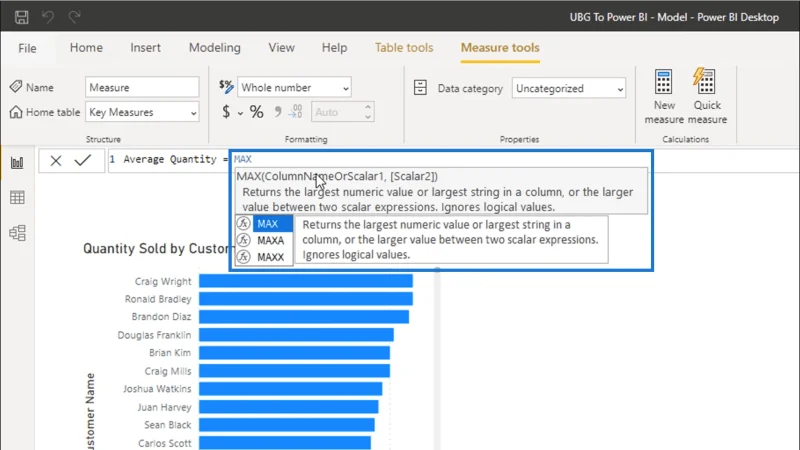Click the Douglas Franklin bar
The width and height of the screenshot is (800, 450).
[x=296, y=335]
